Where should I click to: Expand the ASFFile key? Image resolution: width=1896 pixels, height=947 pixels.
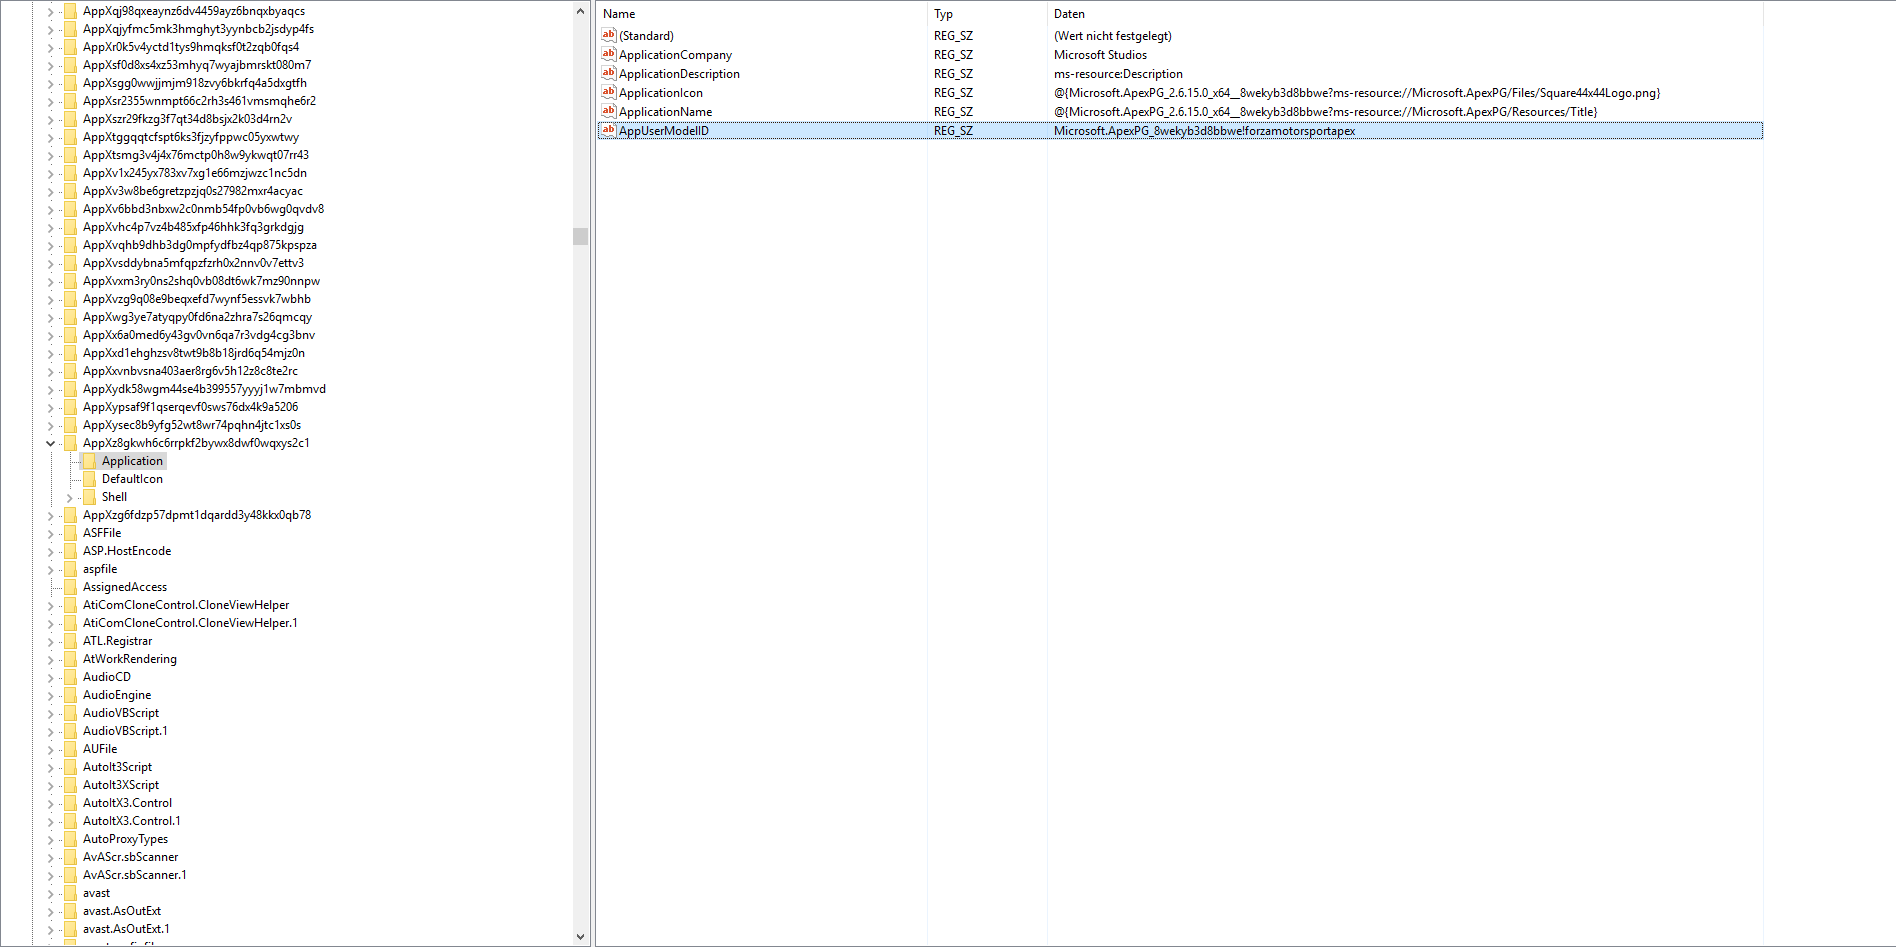[51, 533]
